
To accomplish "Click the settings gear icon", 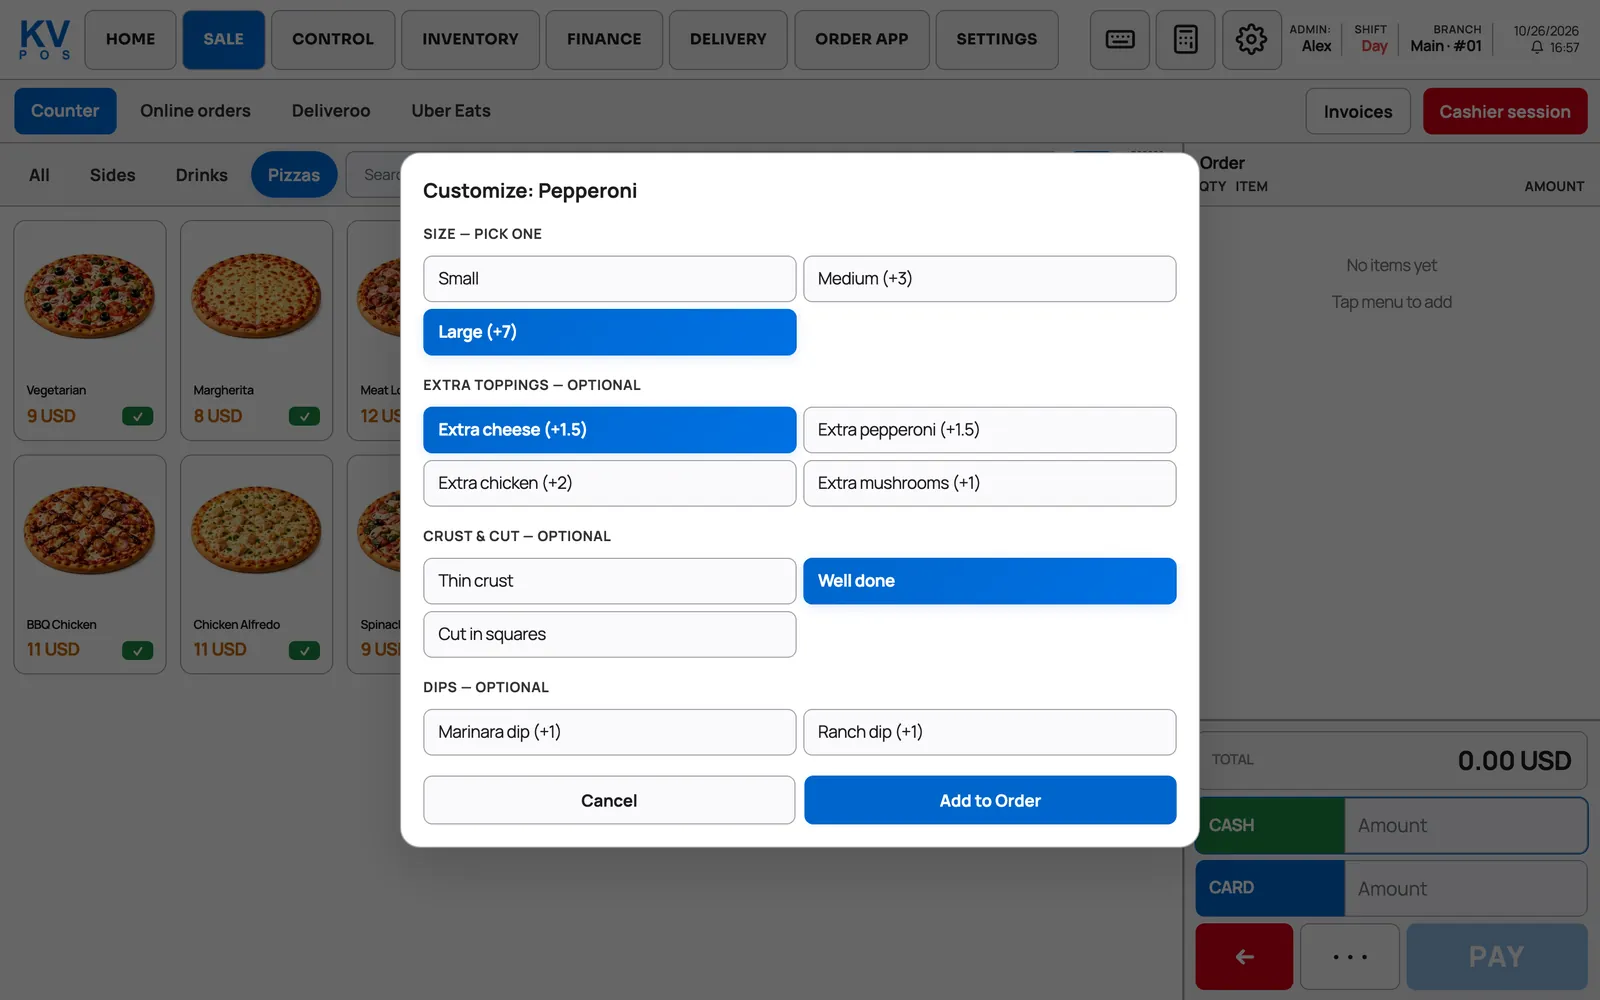I will click(1251, 40).
